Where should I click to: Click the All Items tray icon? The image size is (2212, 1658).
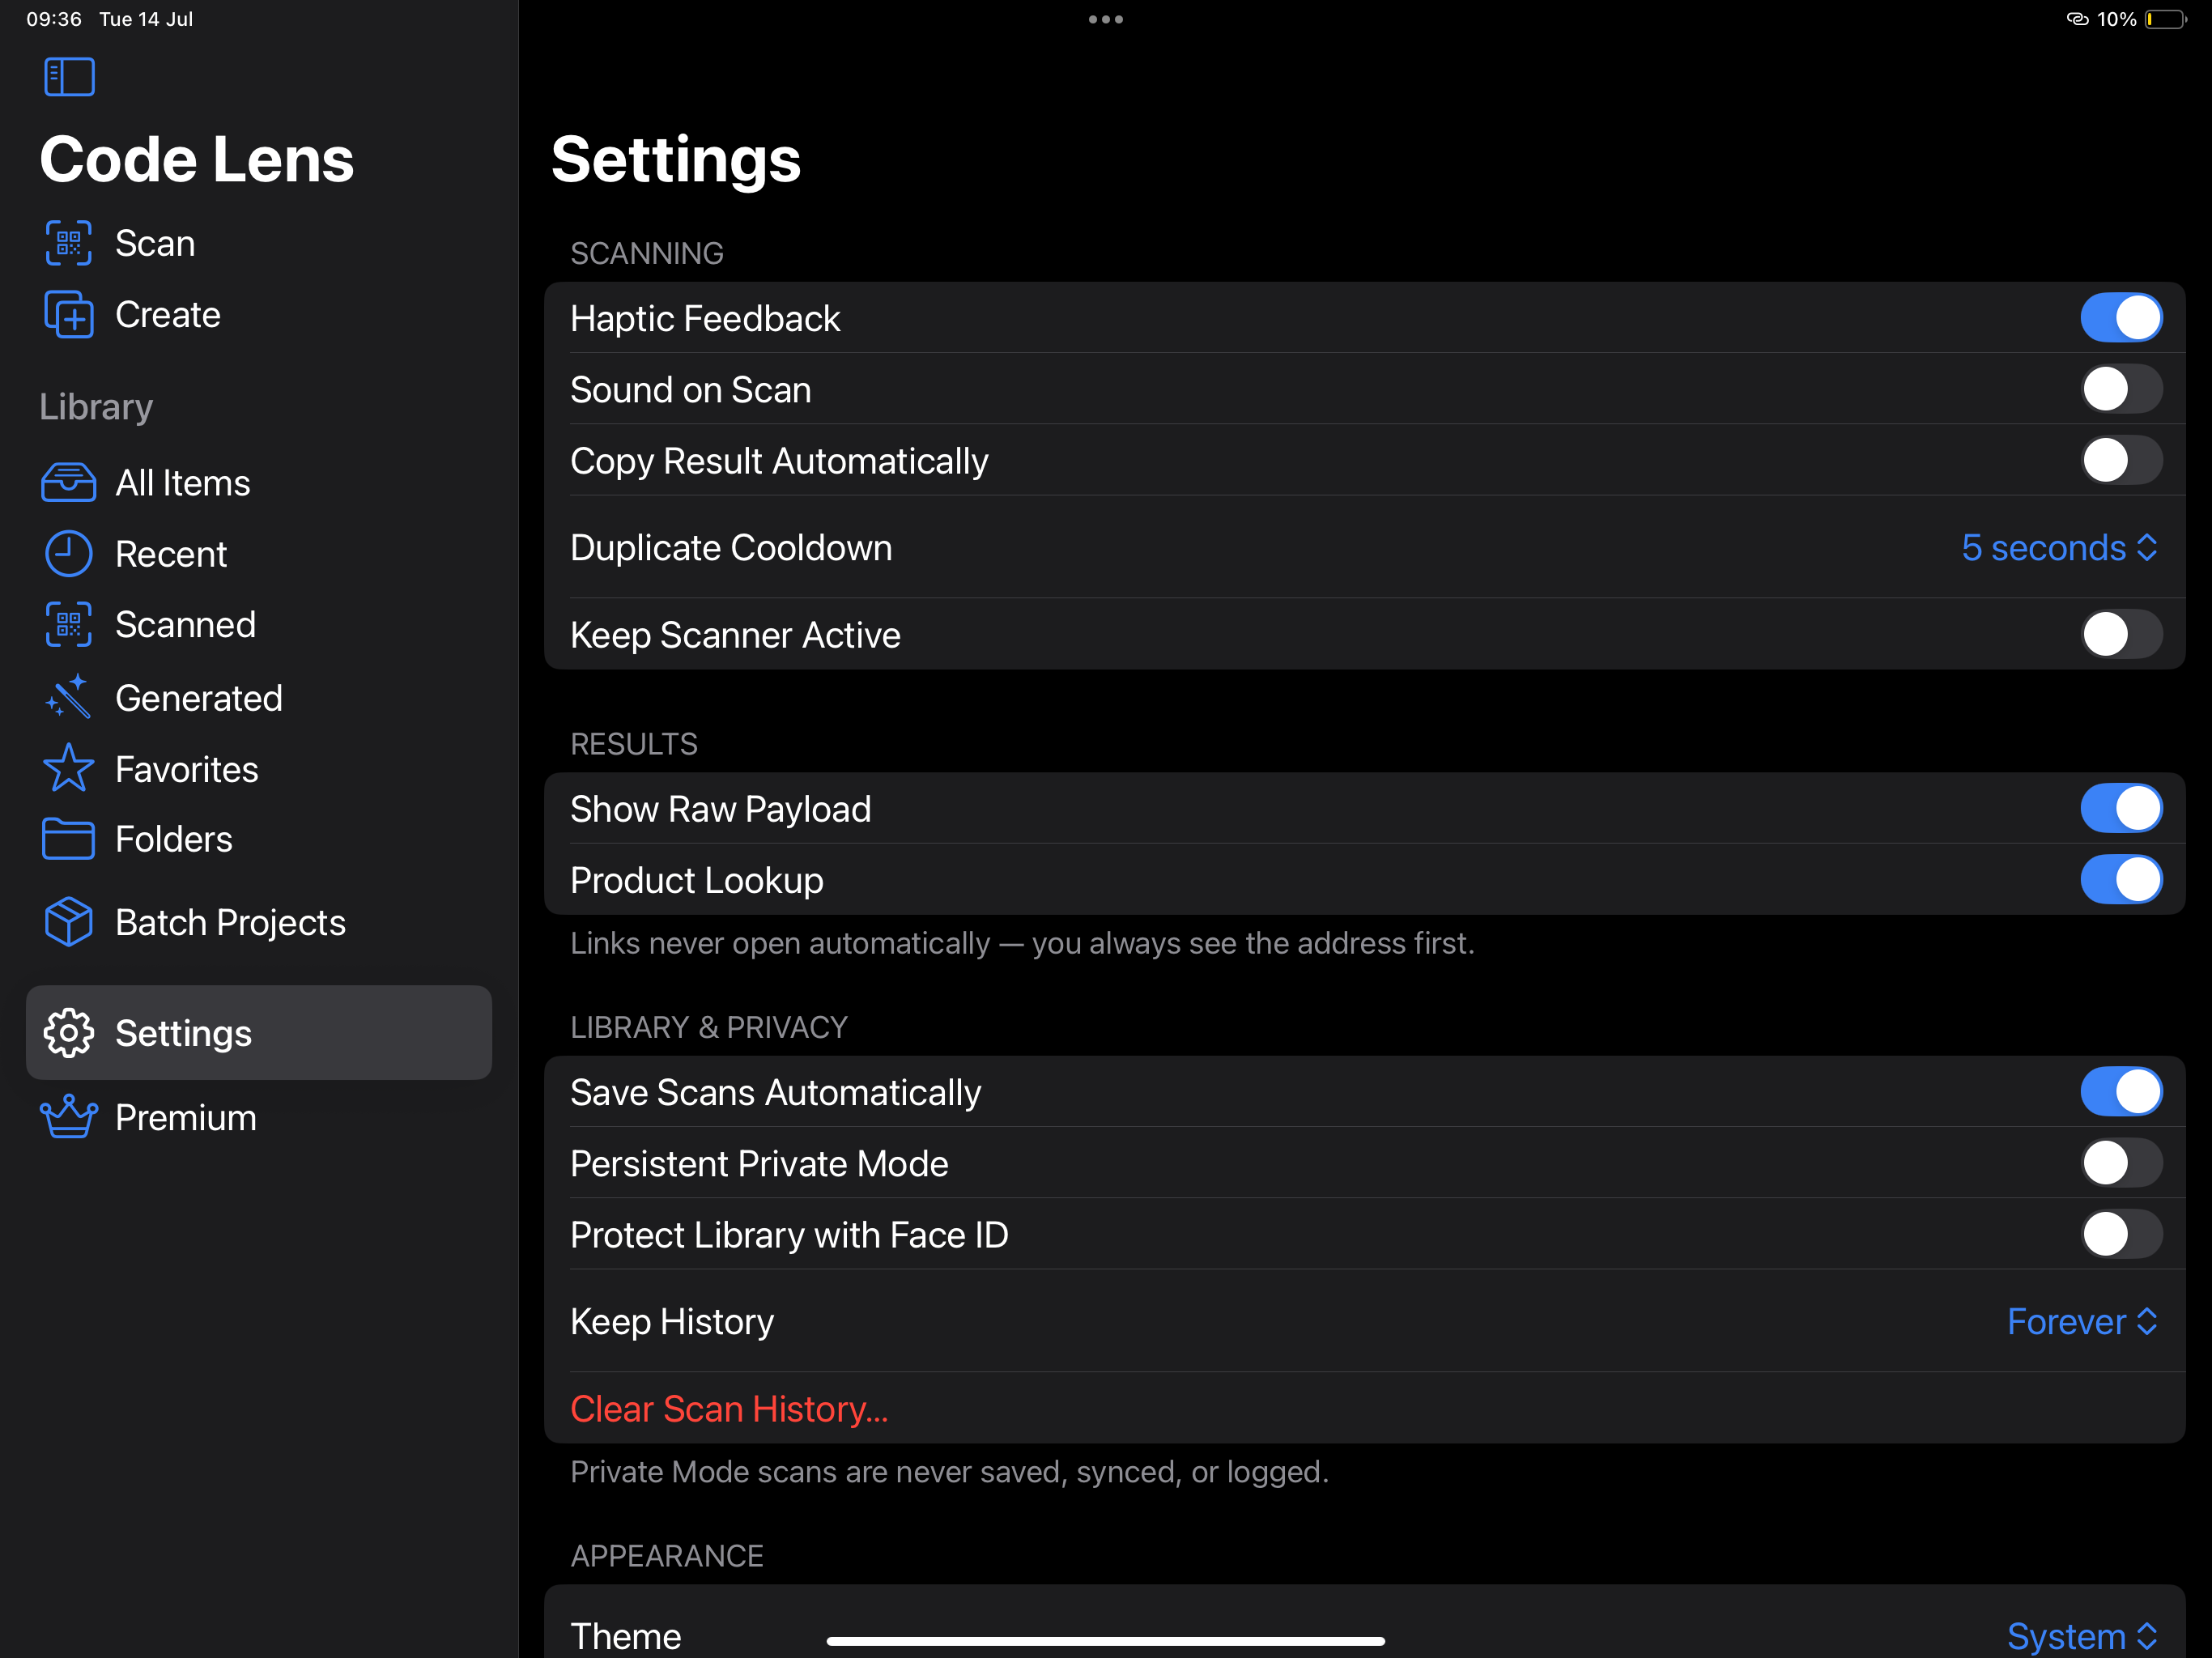pos(68,483)
